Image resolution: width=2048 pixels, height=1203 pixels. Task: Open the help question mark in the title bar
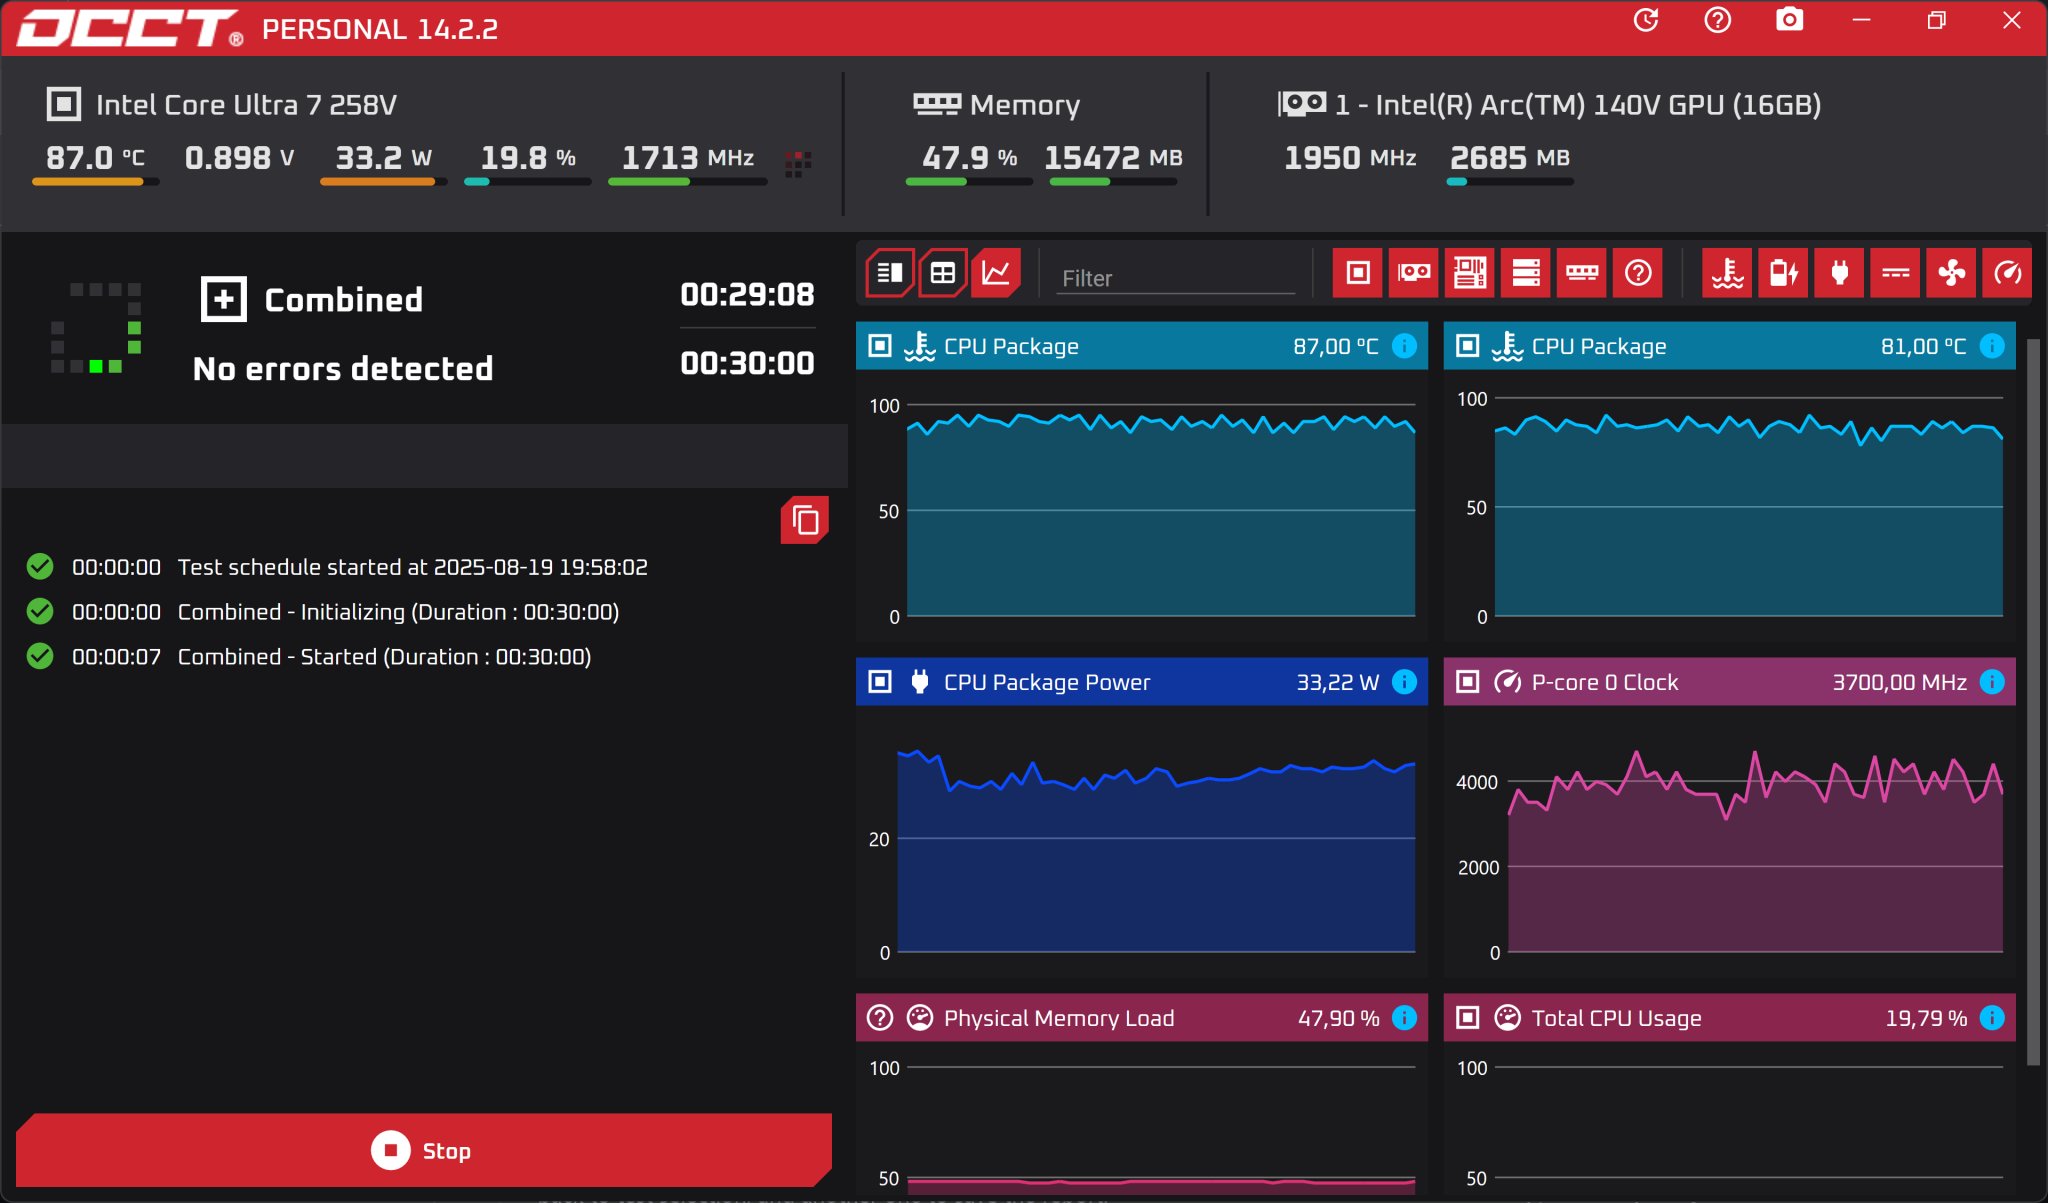pyautogui.click(x=1717, y=20)
